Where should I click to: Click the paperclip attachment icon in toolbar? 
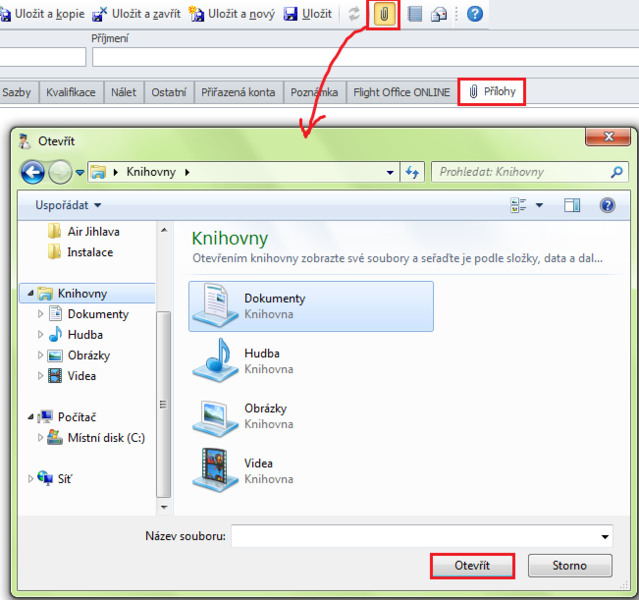tap(384, 14)
